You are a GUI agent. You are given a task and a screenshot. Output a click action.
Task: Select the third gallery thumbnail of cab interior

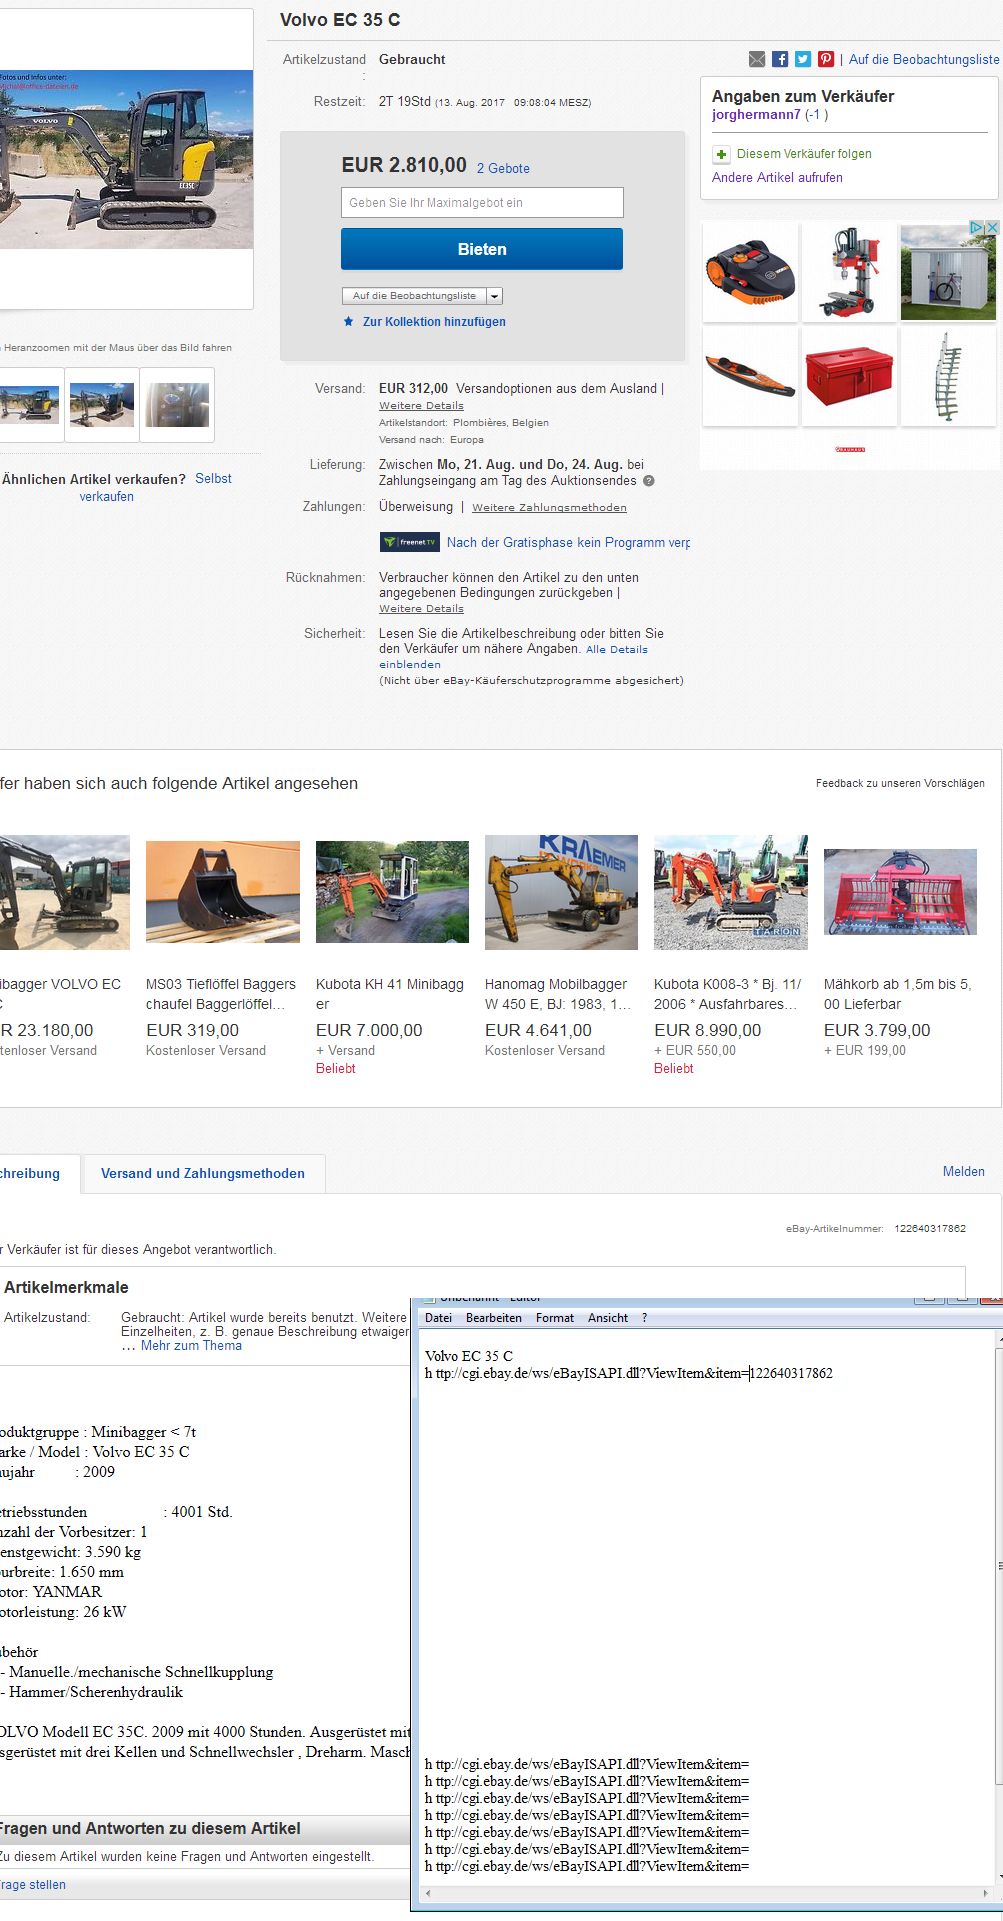pyautogui.click(x=177, y=404)
